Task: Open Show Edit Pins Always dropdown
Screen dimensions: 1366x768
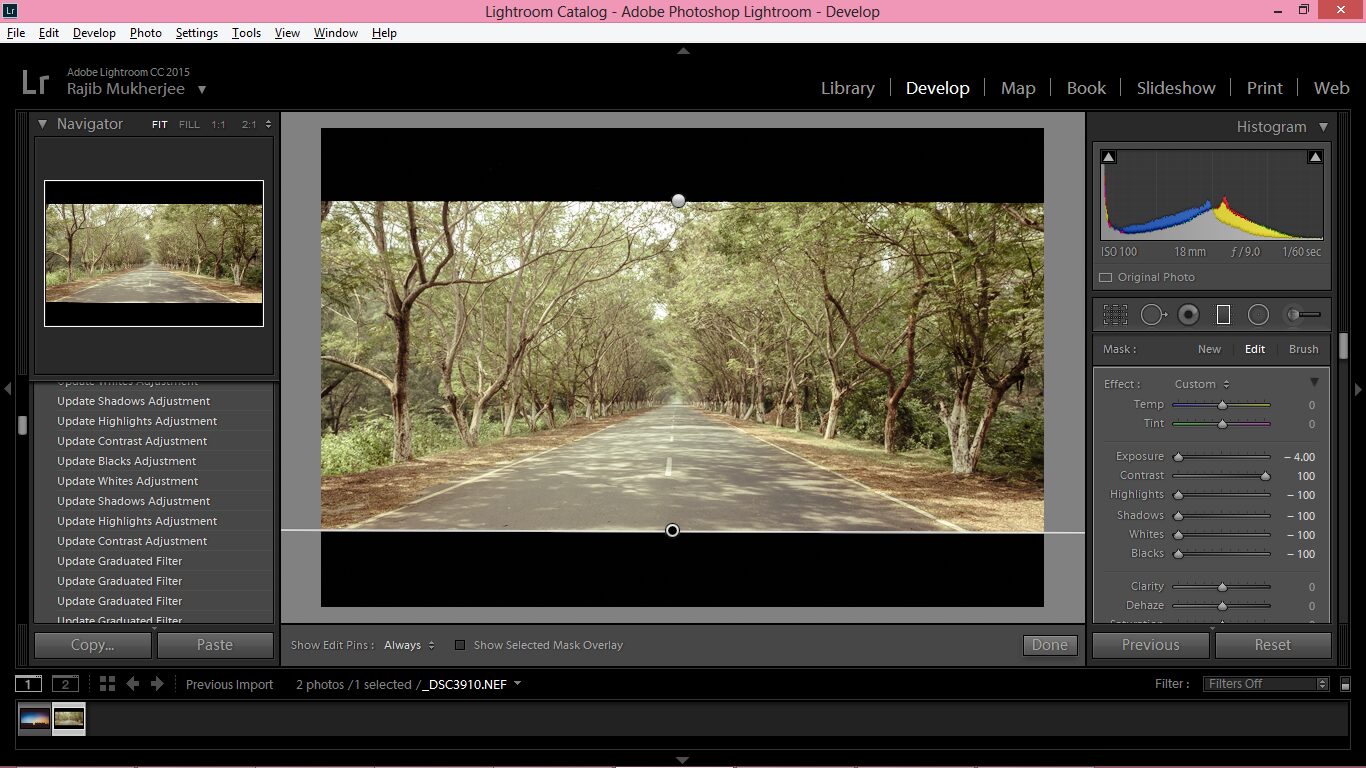Action: [x=409, y=645]
